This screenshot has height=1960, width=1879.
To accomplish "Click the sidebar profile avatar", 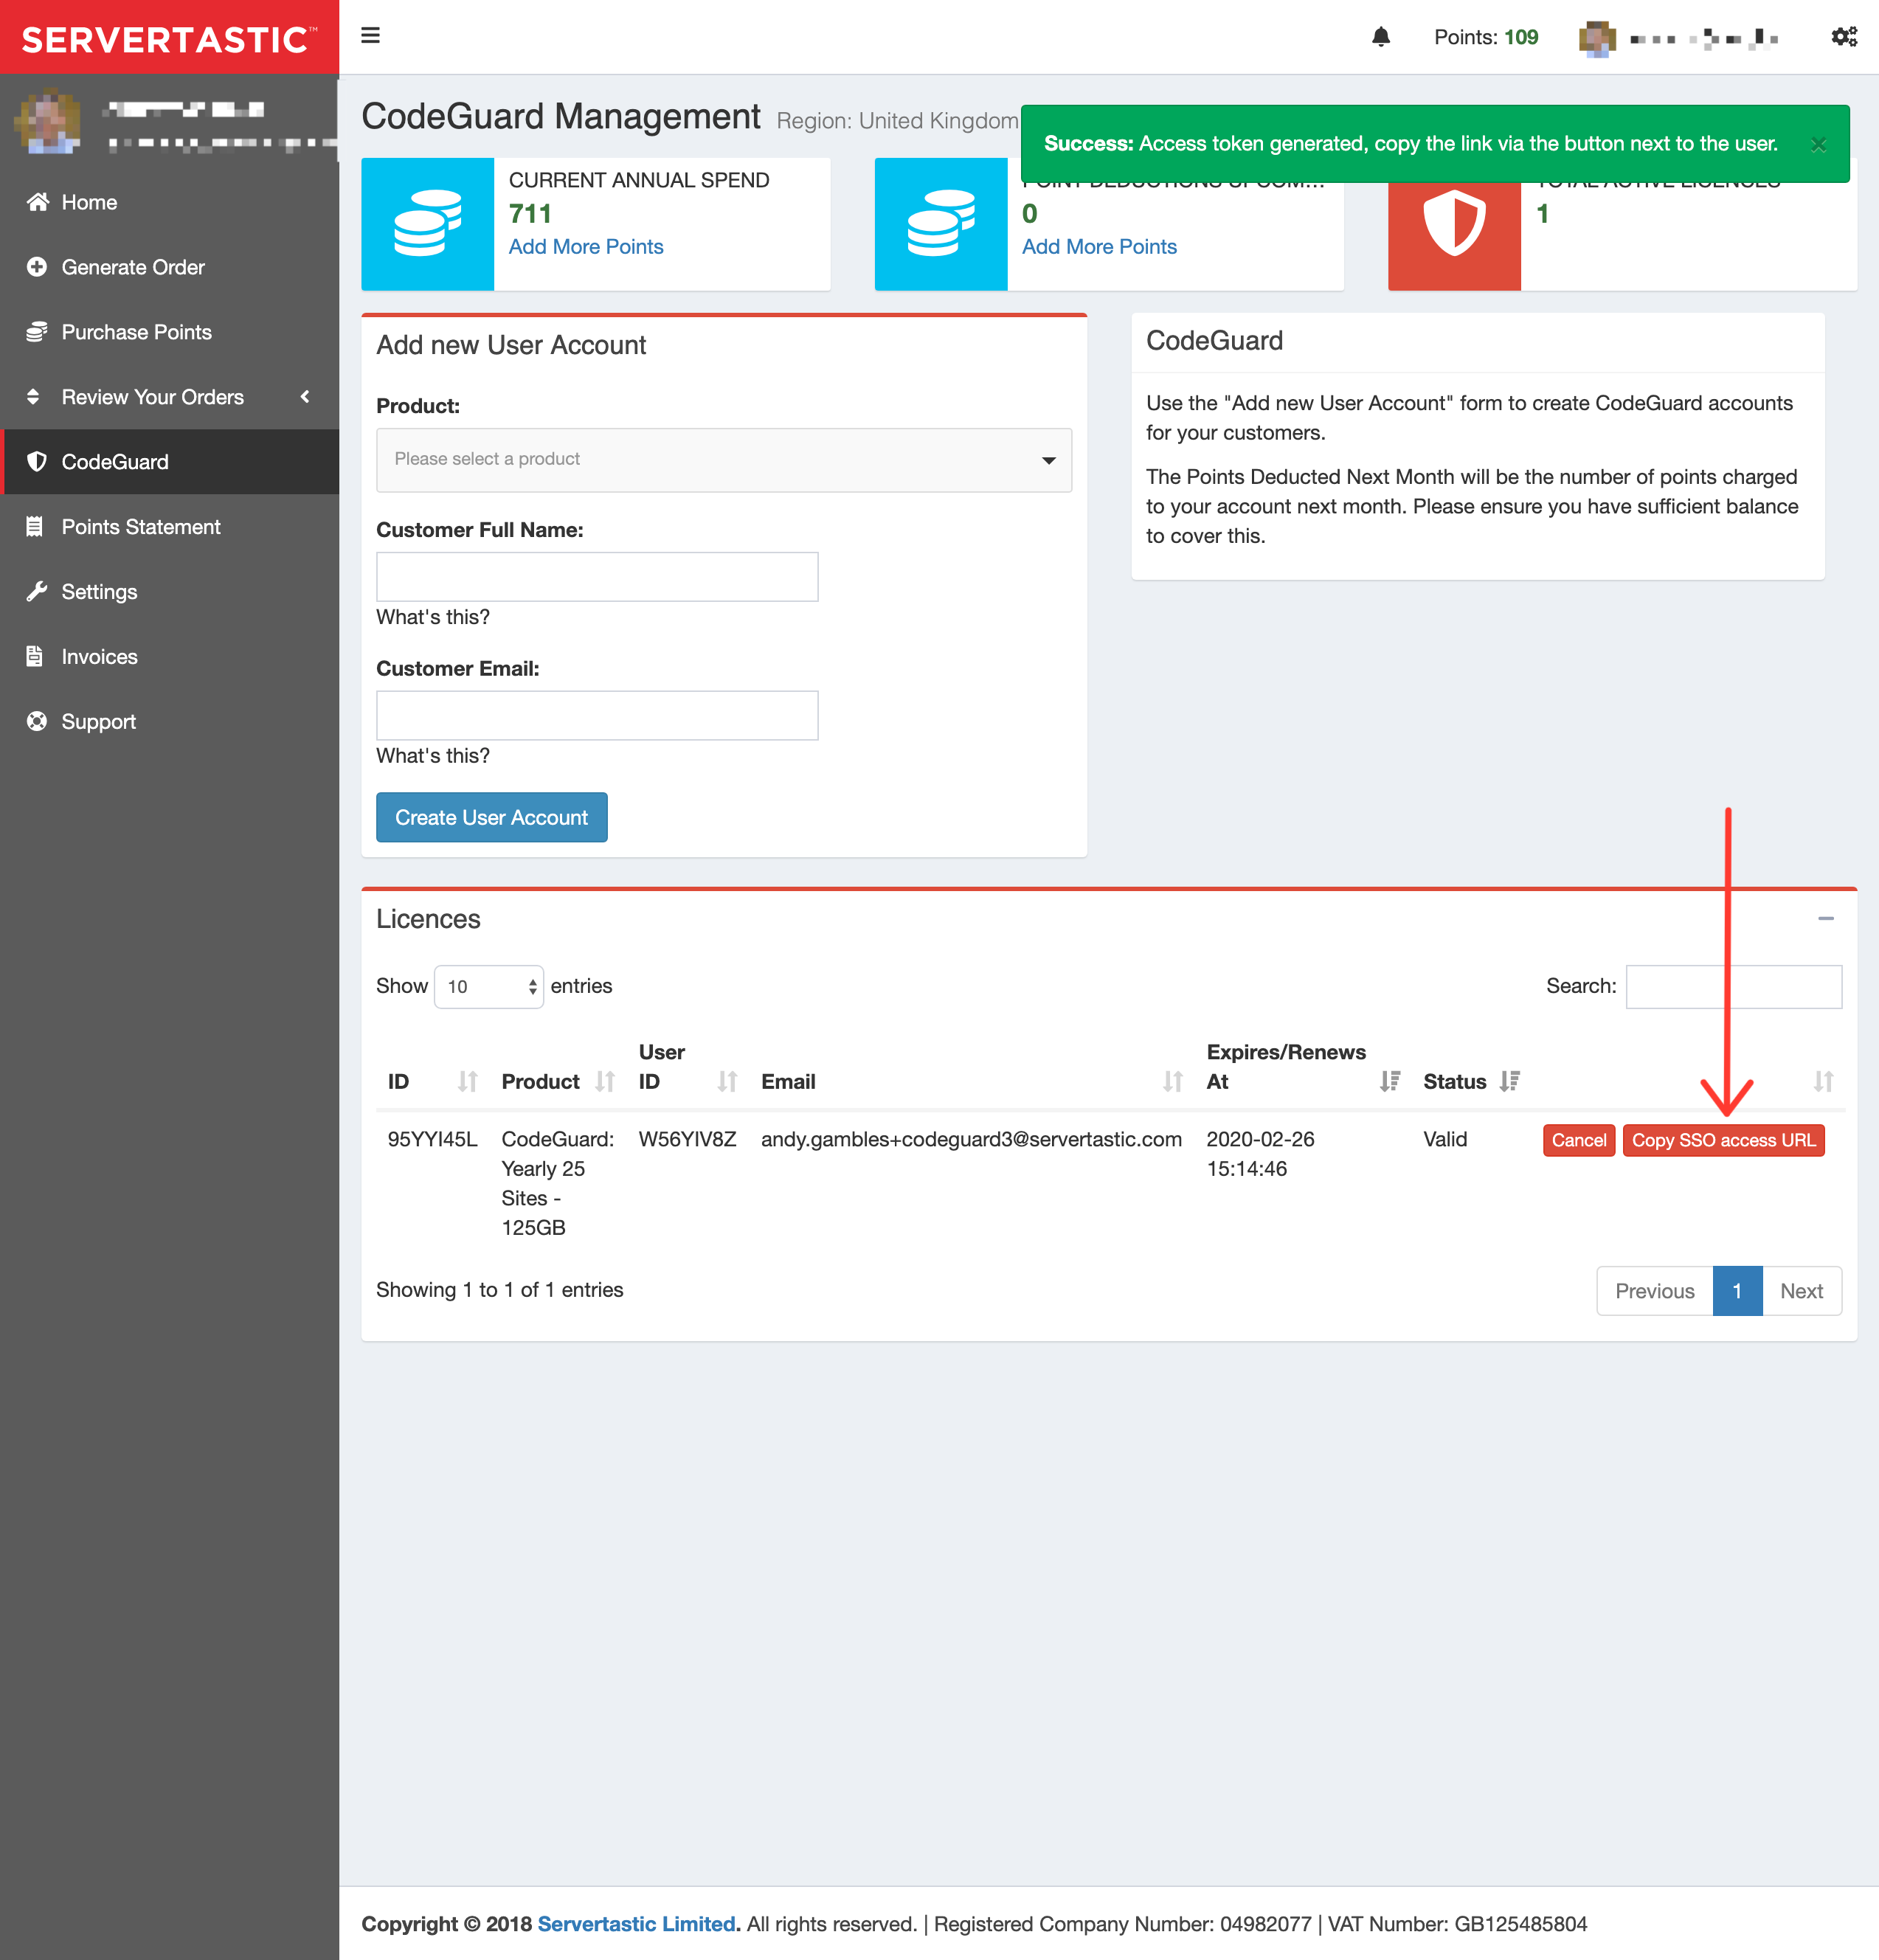I will click(47, 122).
